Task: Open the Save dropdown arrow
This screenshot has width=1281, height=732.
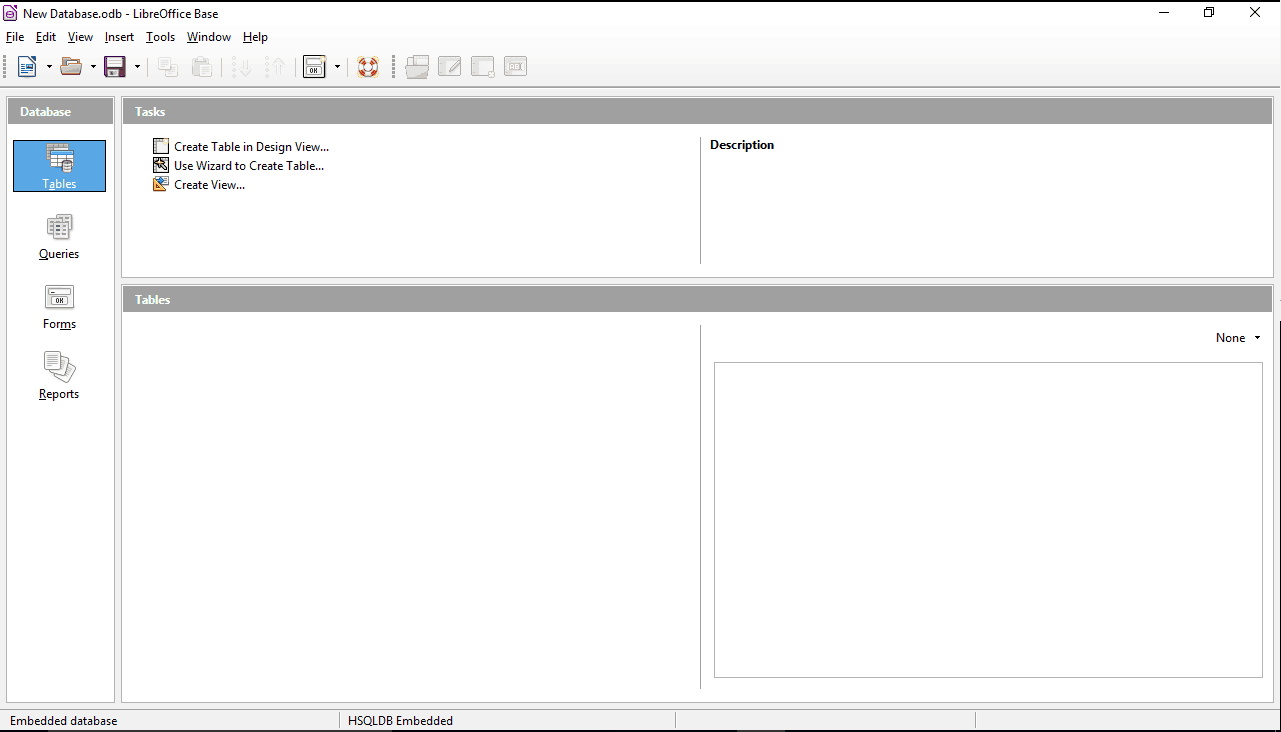Action: pos(137,67)
